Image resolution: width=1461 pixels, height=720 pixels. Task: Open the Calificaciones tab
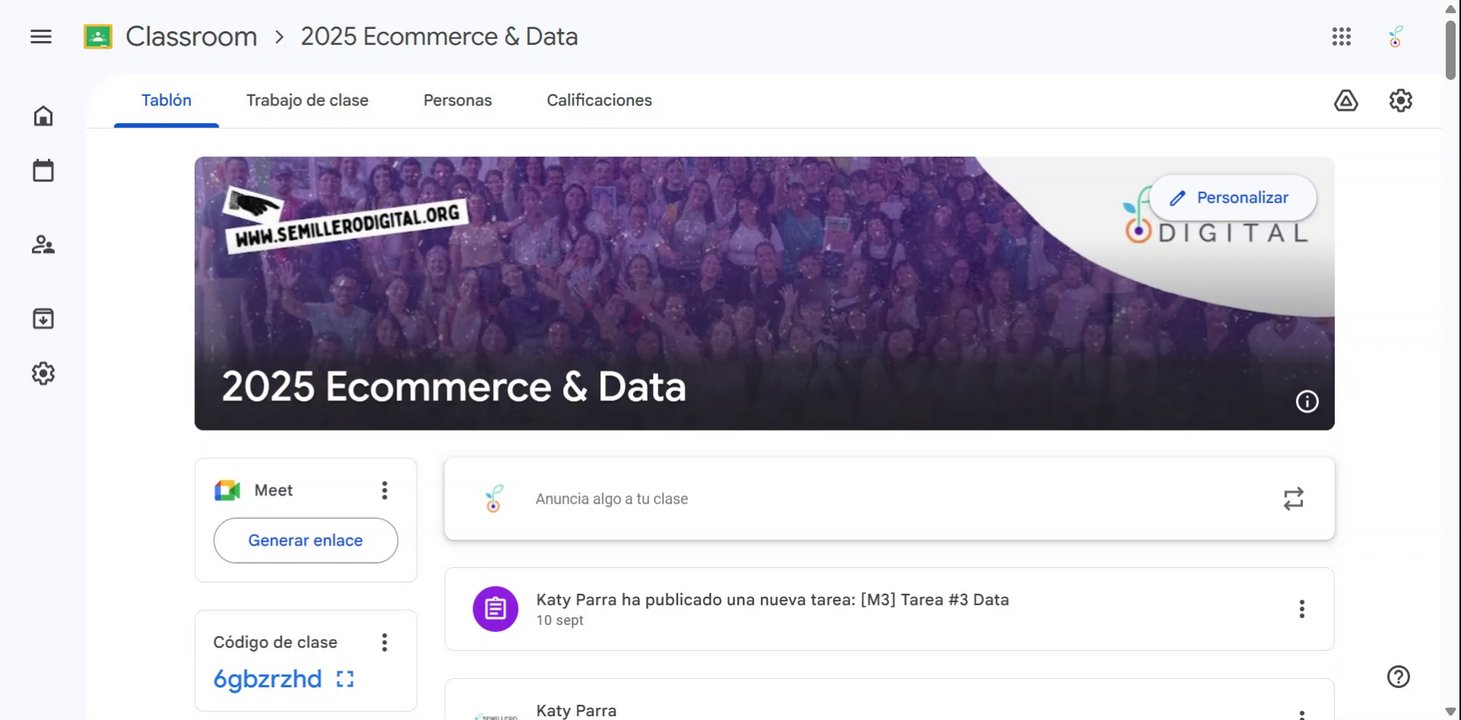tap(599, 101)
